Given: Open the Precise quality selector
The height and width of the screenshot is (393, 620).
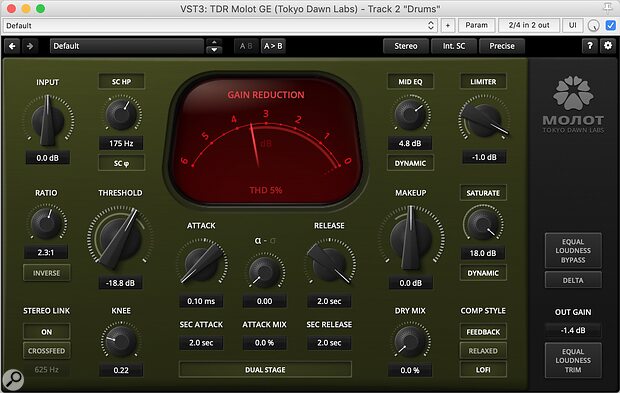Looking at the screenshot, I should 502,46.
